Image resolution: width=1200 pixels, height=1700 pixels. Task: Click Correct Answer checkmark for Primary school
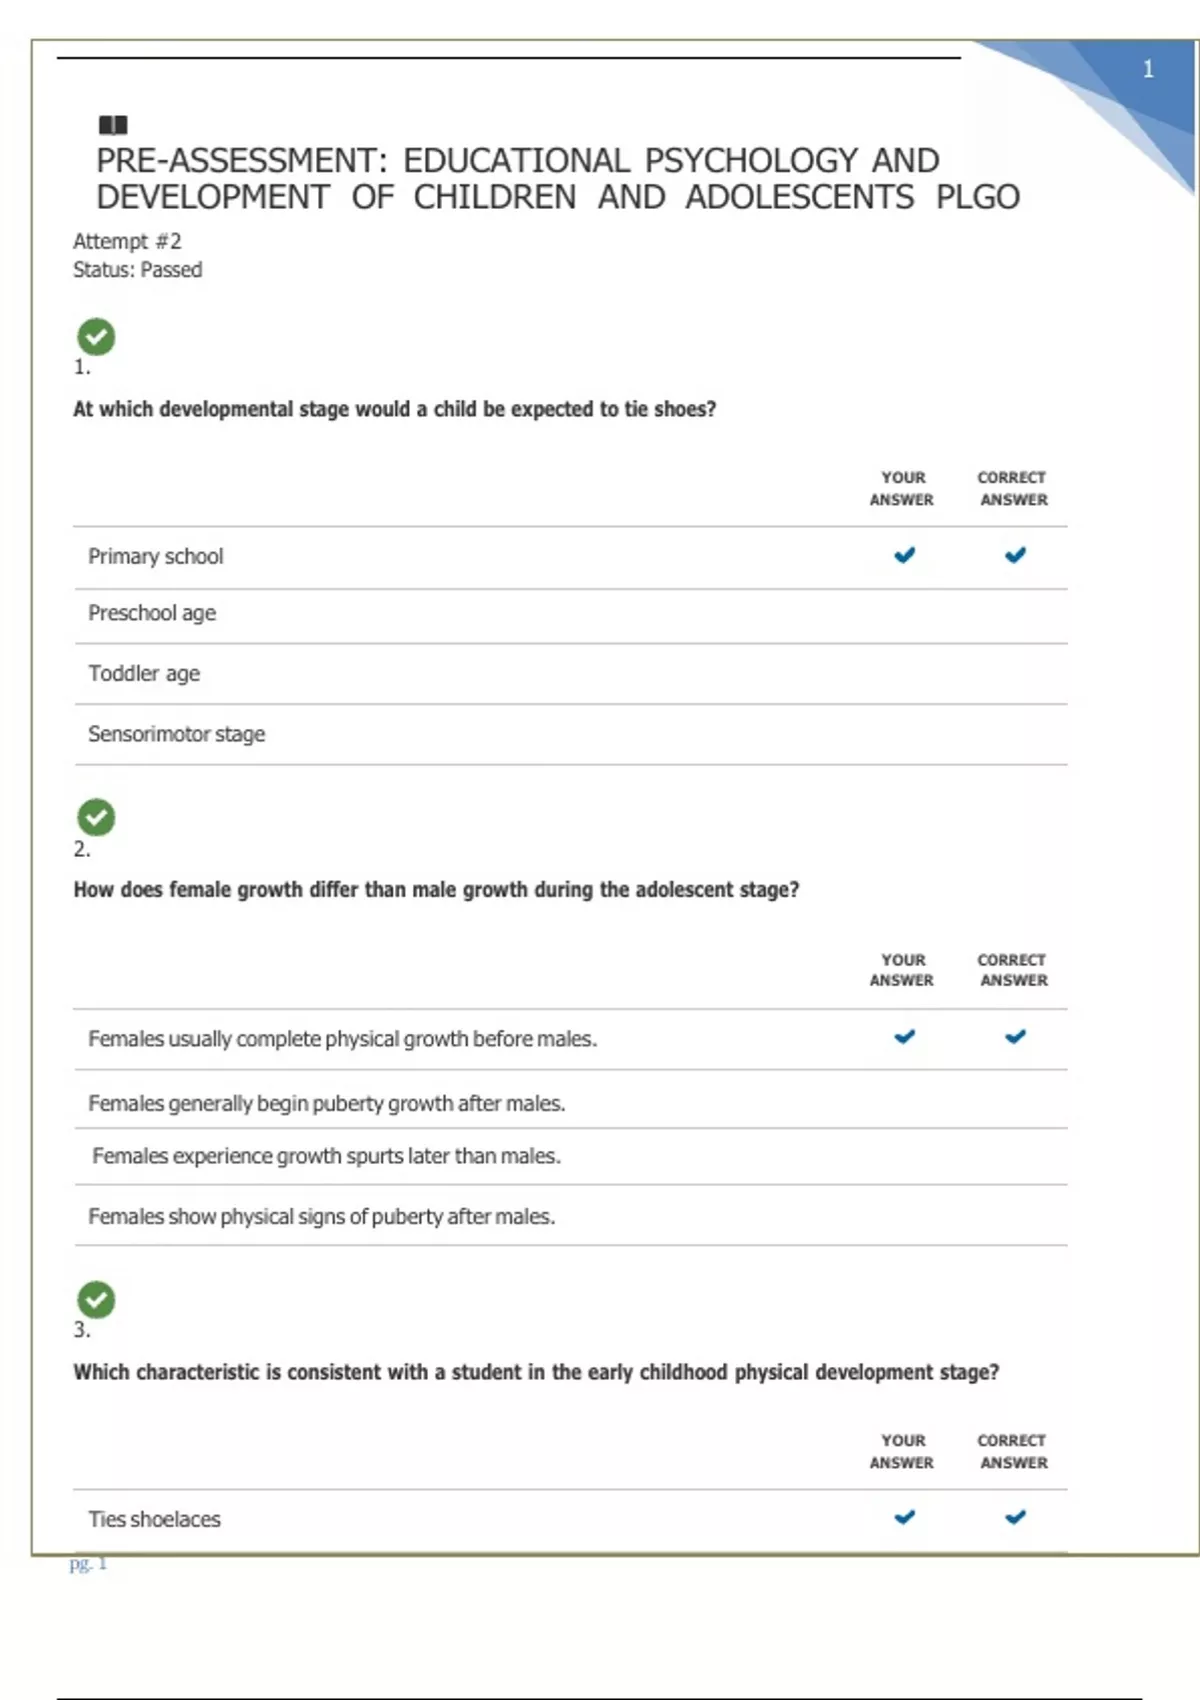pos(1015,555)
